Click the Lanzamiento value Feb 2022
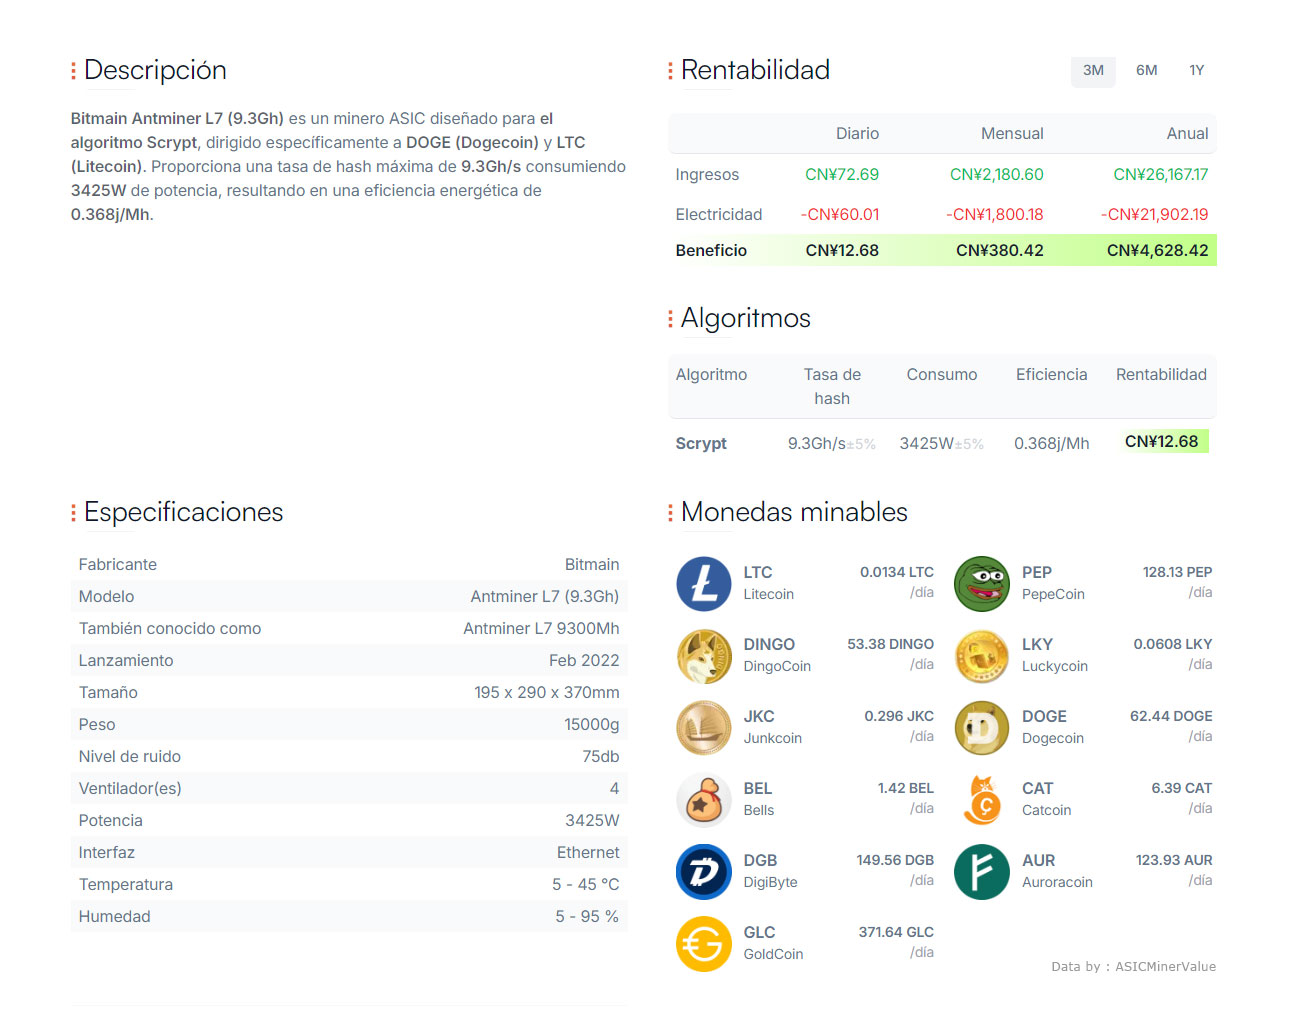Image resolution: width=1296 pixels, height=1030 pixels. tap(584, 661)
